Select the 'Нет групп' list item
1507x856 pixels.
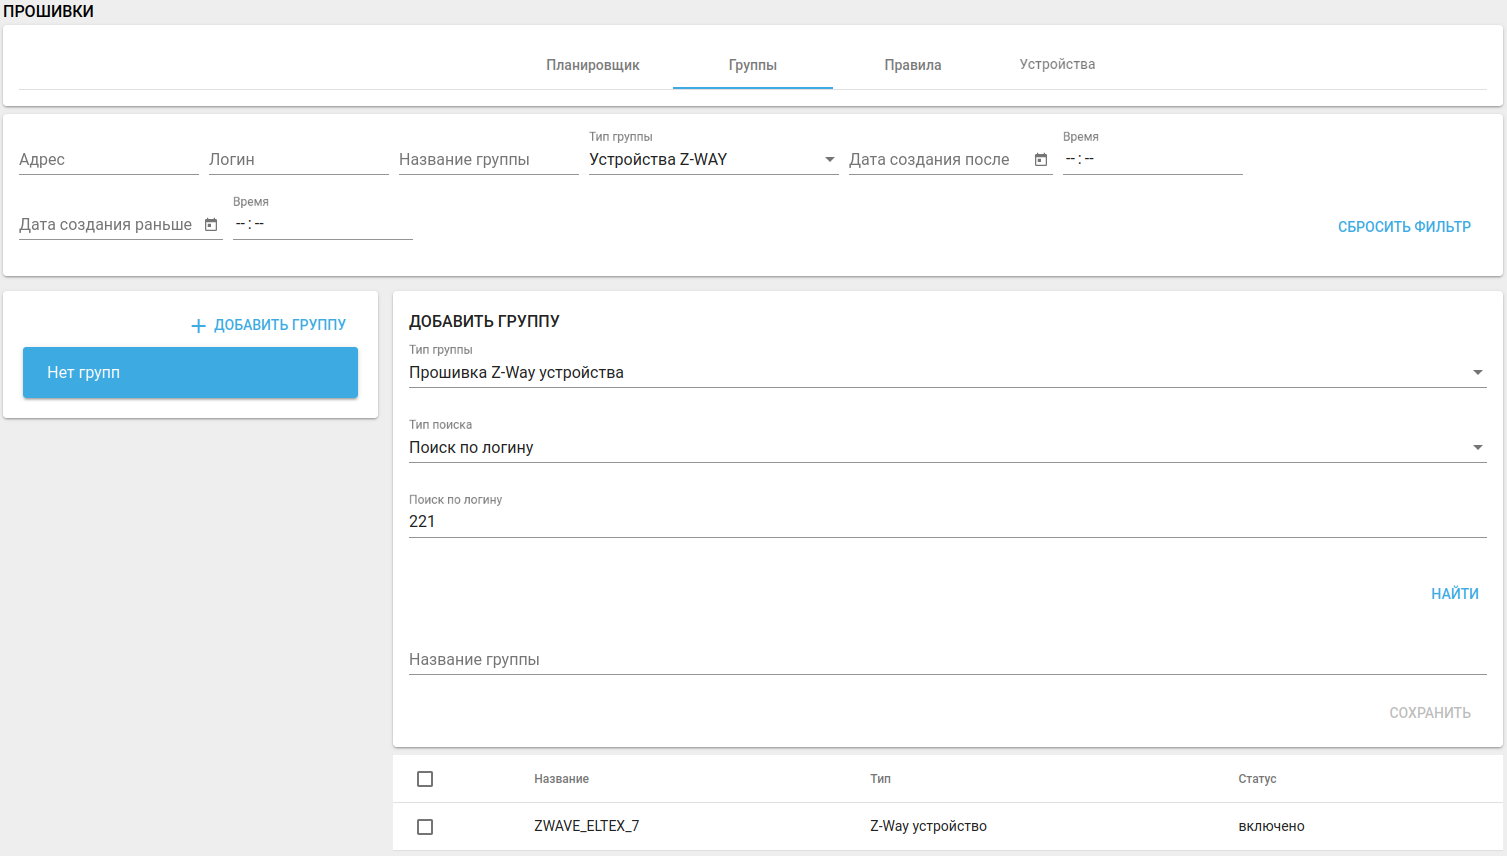[x=190, y=373]
